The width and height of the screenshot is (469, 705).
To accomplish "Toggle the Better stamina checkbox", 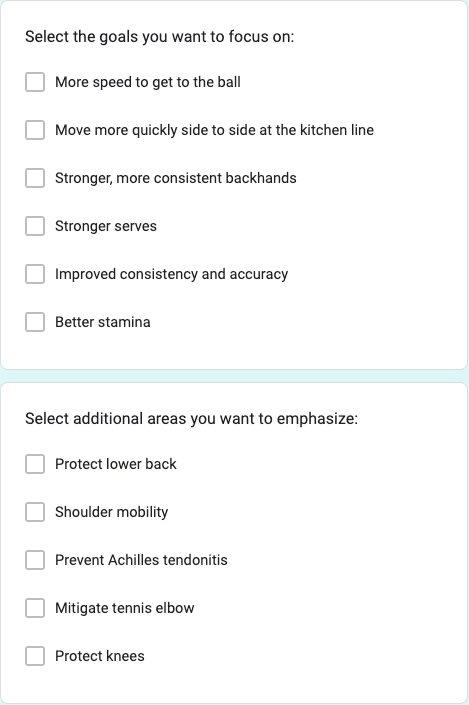I will tap(35, 322).
